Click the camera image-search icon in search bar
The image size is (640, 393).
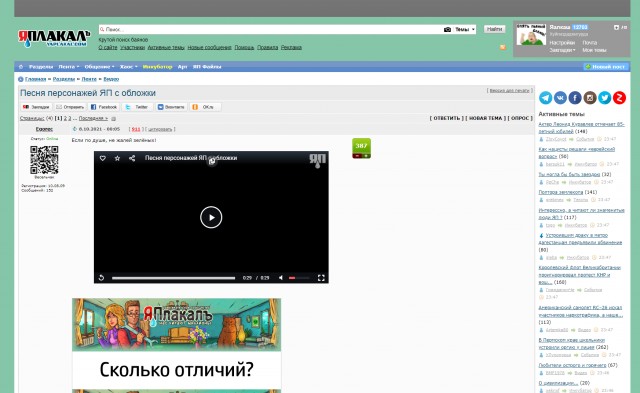tap(447, 29)
